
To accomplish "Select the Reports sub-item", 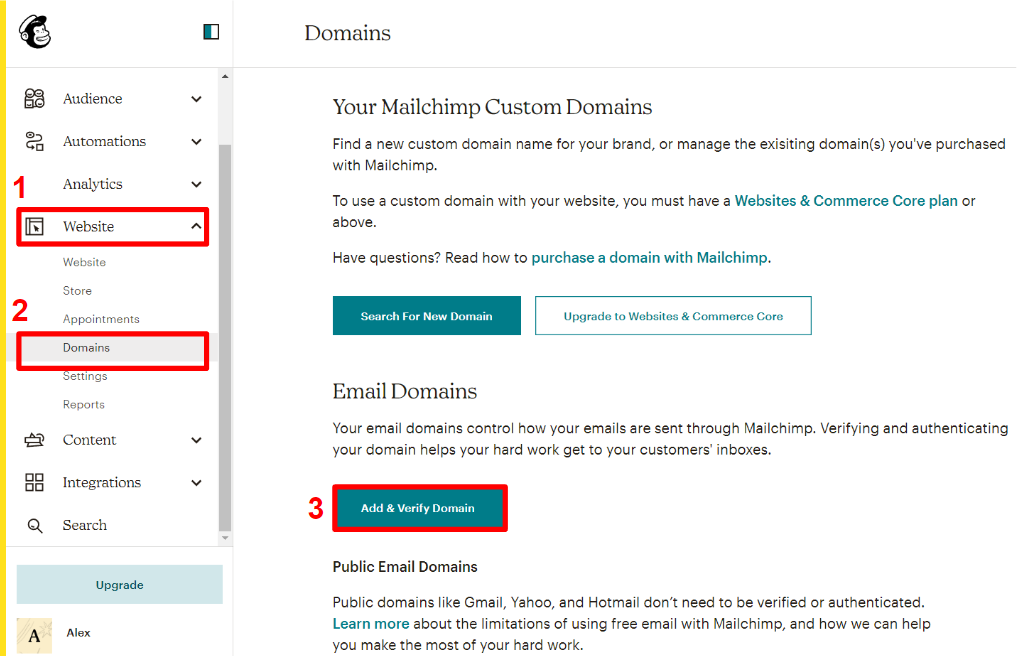I will pyautogui.click(x=83, y=405).
